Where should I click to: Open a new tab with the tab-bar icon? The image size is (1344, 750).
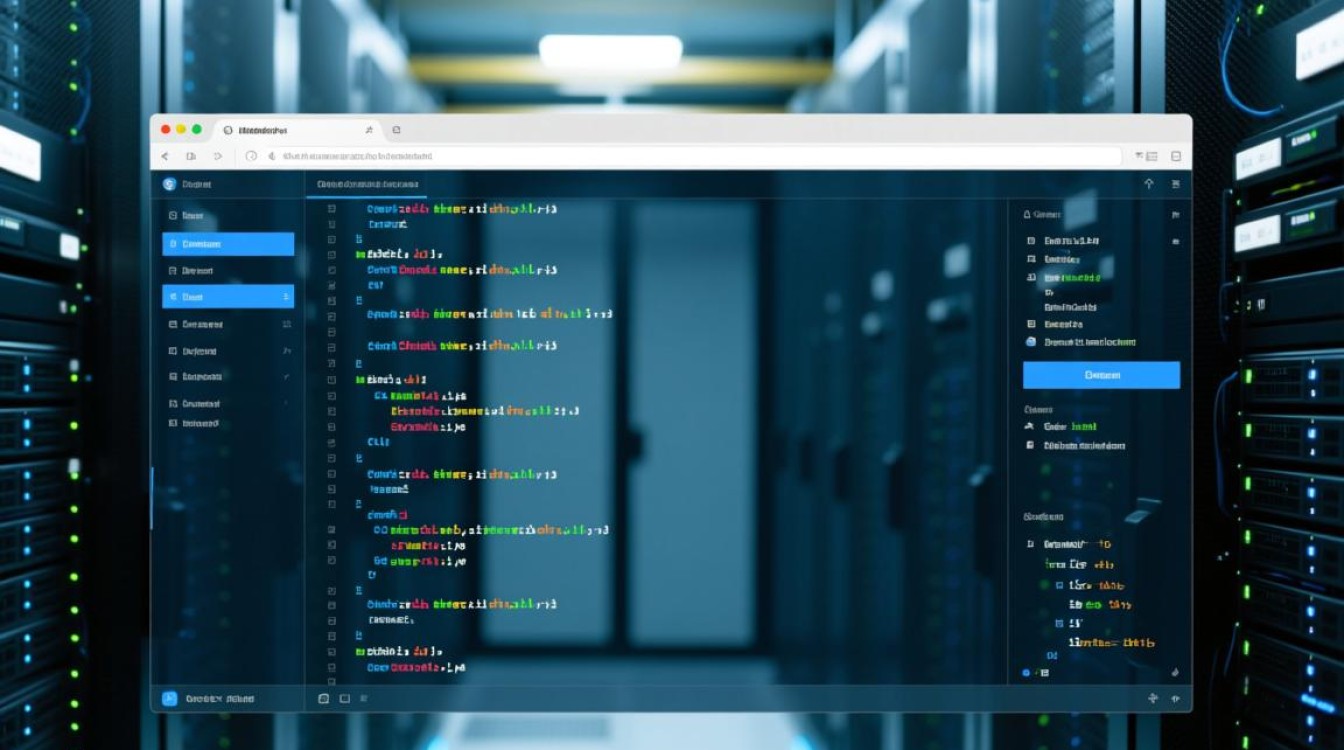pos(396,130)
